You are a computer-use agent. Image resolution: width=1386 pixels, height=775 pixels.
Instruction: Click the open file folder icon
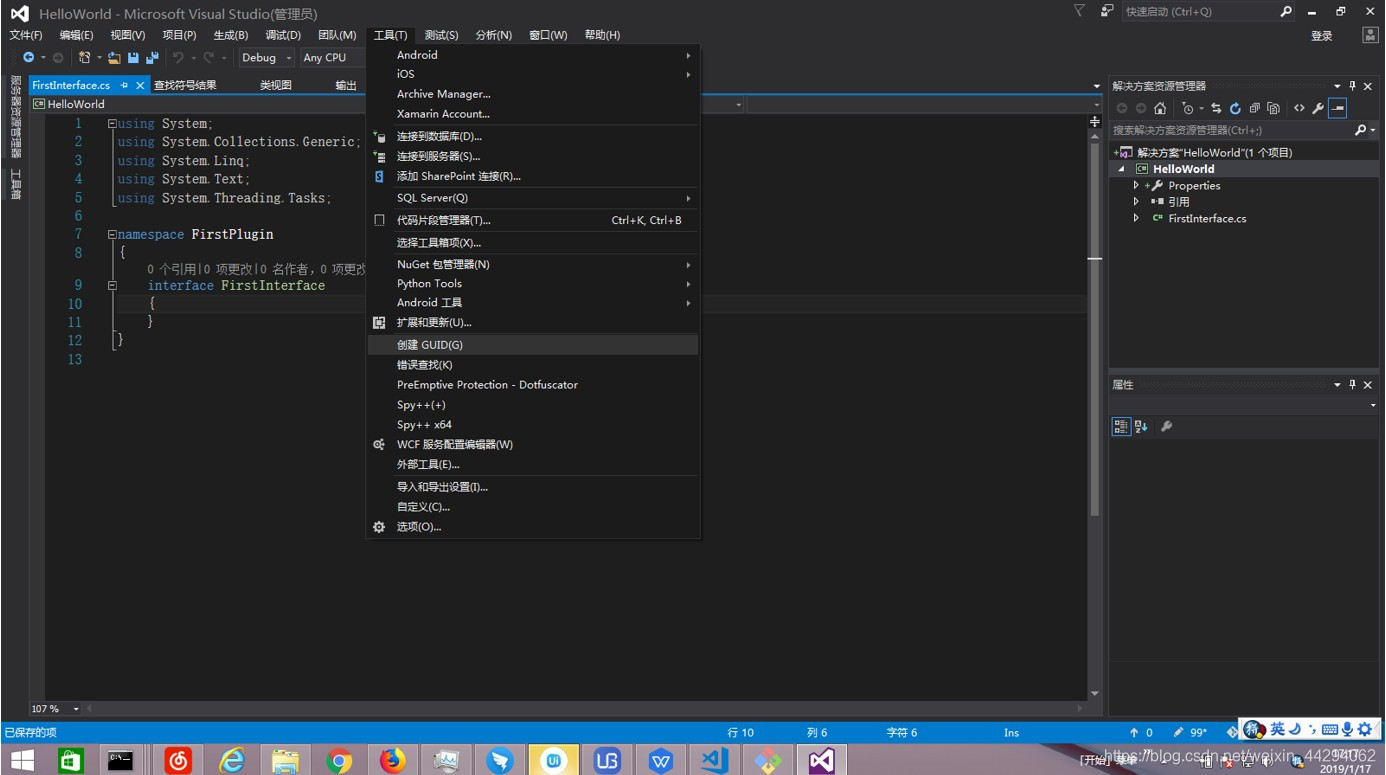(x=114, y=58)
